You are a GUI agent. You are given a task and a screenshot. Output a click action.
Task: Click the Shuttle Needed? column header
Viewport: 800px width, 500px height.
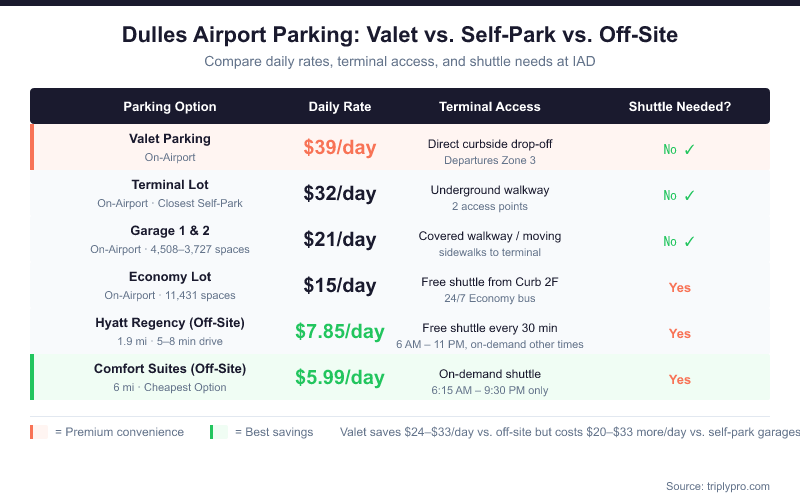[680, 107]
